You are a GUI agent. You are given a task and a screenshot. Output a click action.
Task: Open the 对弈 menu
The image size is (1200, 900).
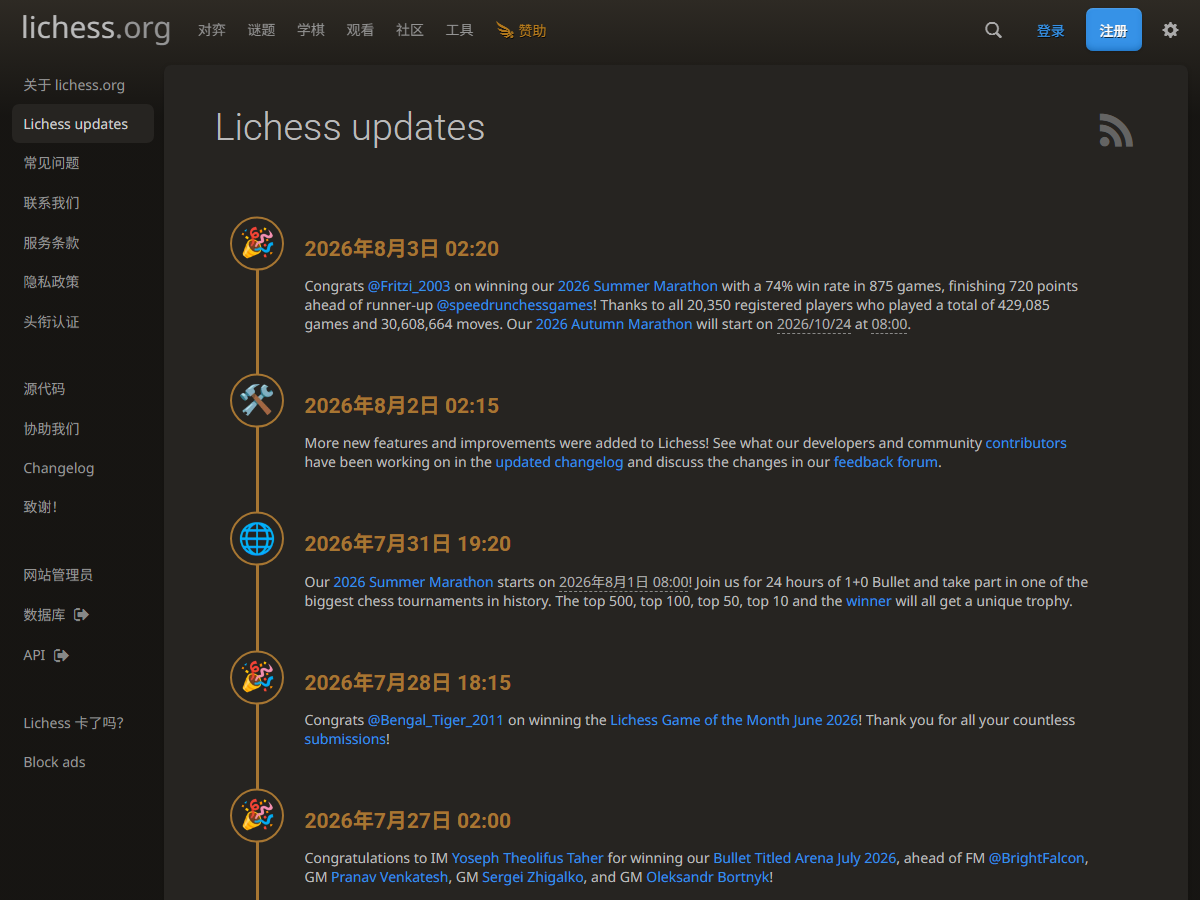point(211,30)
